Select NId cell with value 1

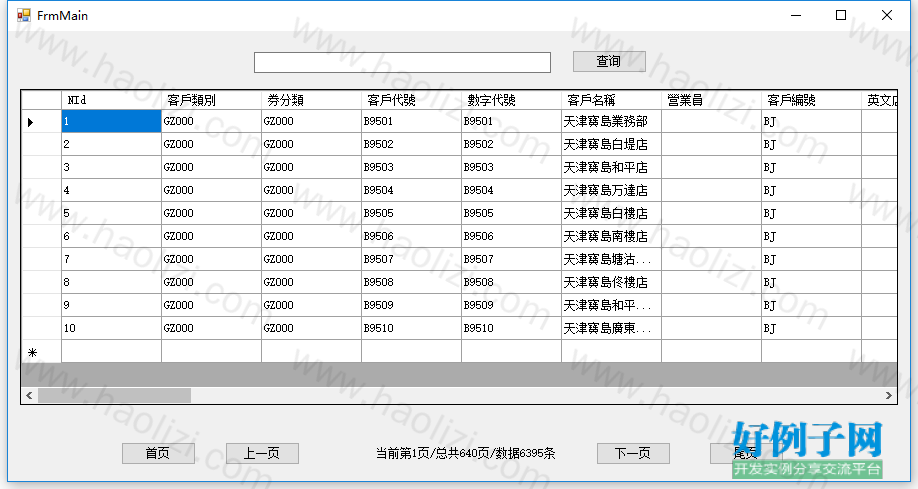point(111,121)
